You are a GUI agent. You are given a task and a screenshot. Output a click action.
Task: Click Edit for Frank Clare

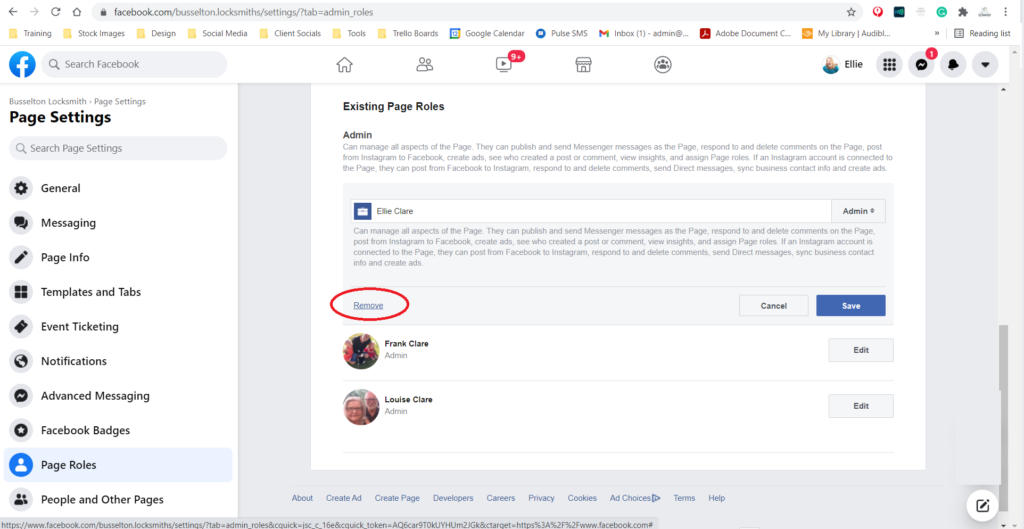861,350
